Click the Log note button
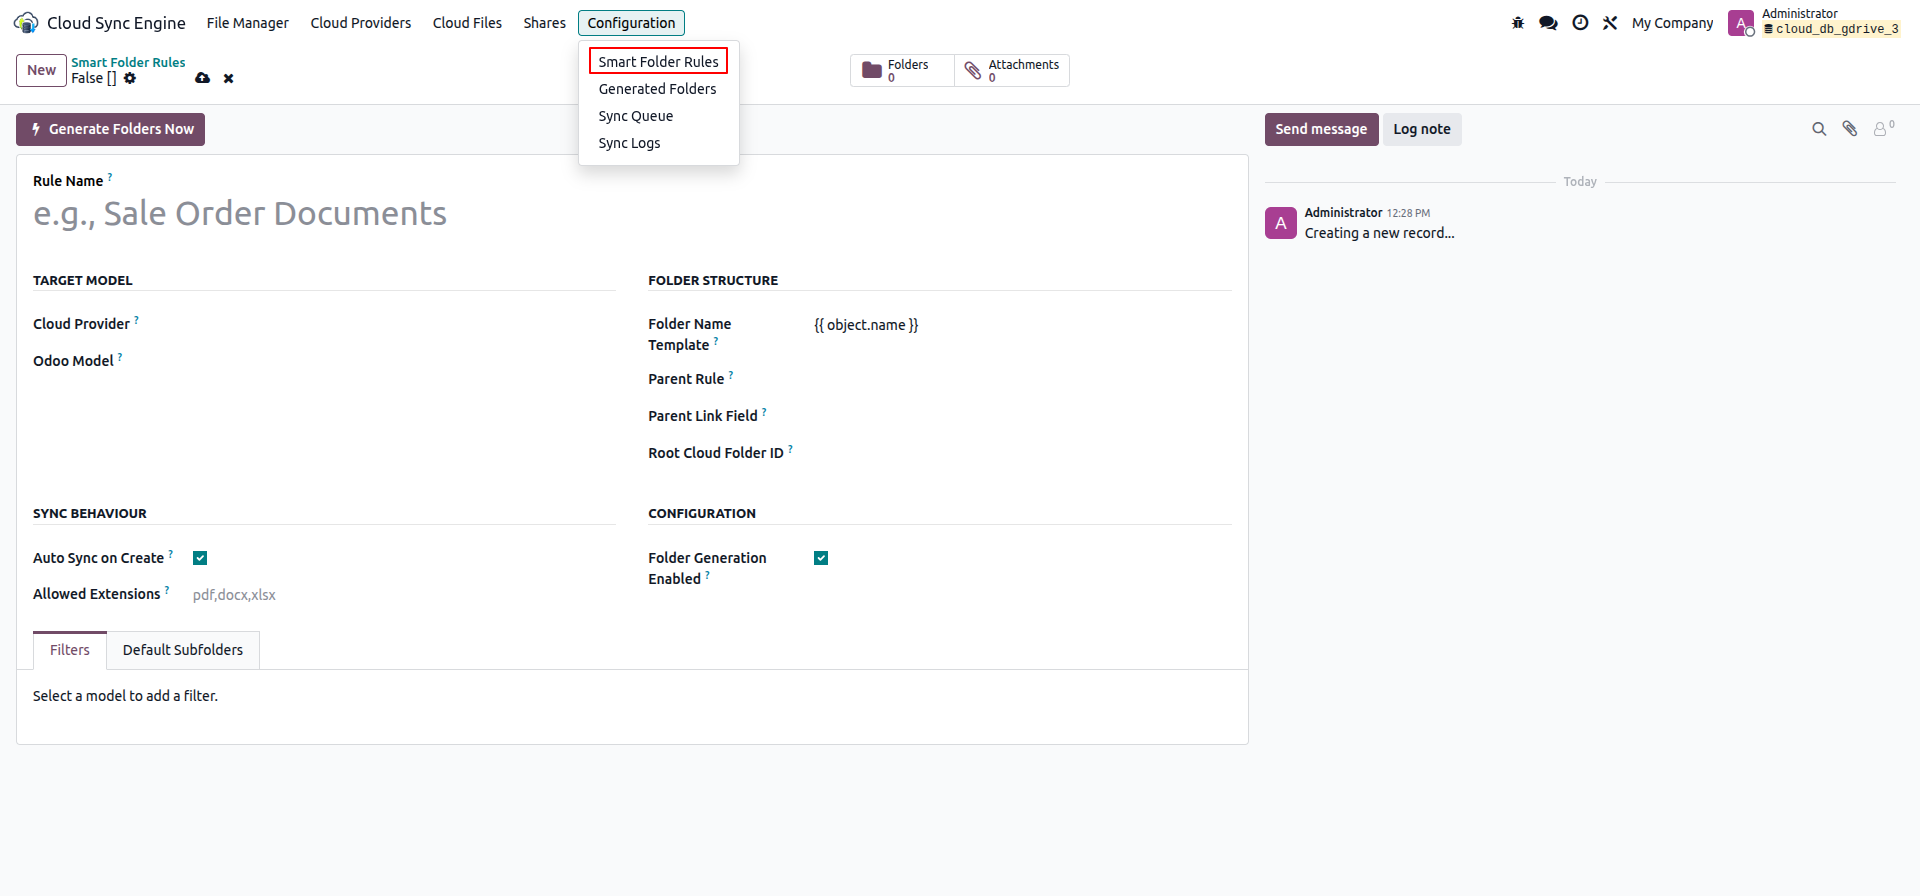The width and height of the screenshot is (1920, 896). point(1422,129)
